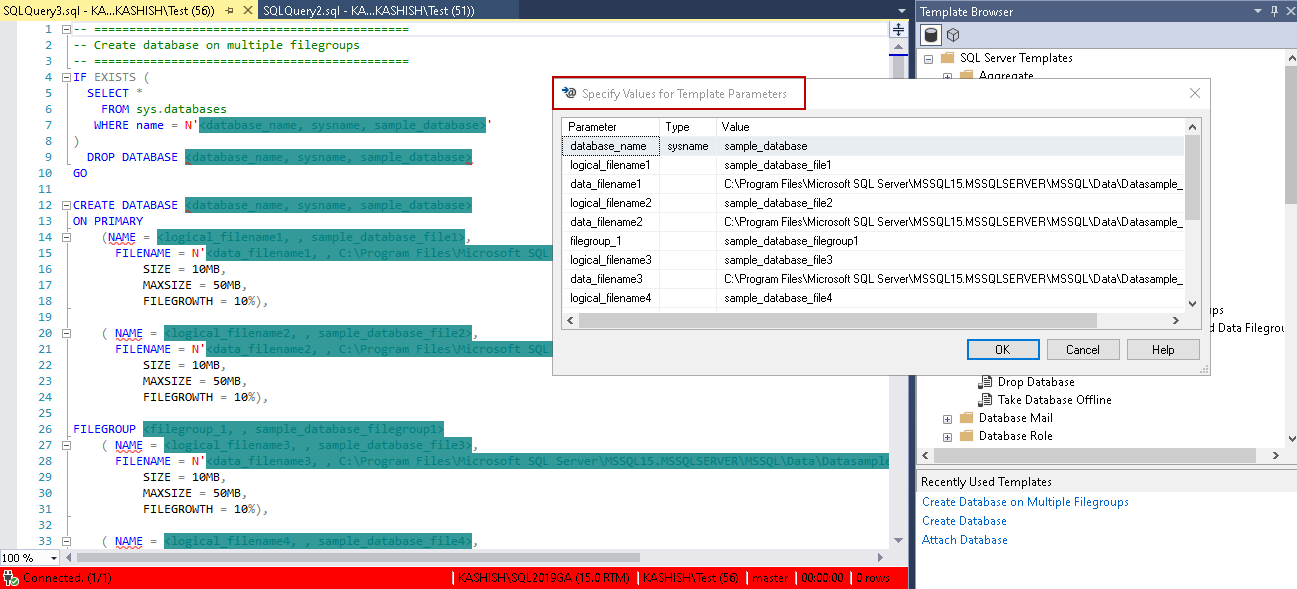The width and height of the screenshot is (1297, 589).
Task: Click the connection status icon in status bar
Action: click(x=11, y=578)
